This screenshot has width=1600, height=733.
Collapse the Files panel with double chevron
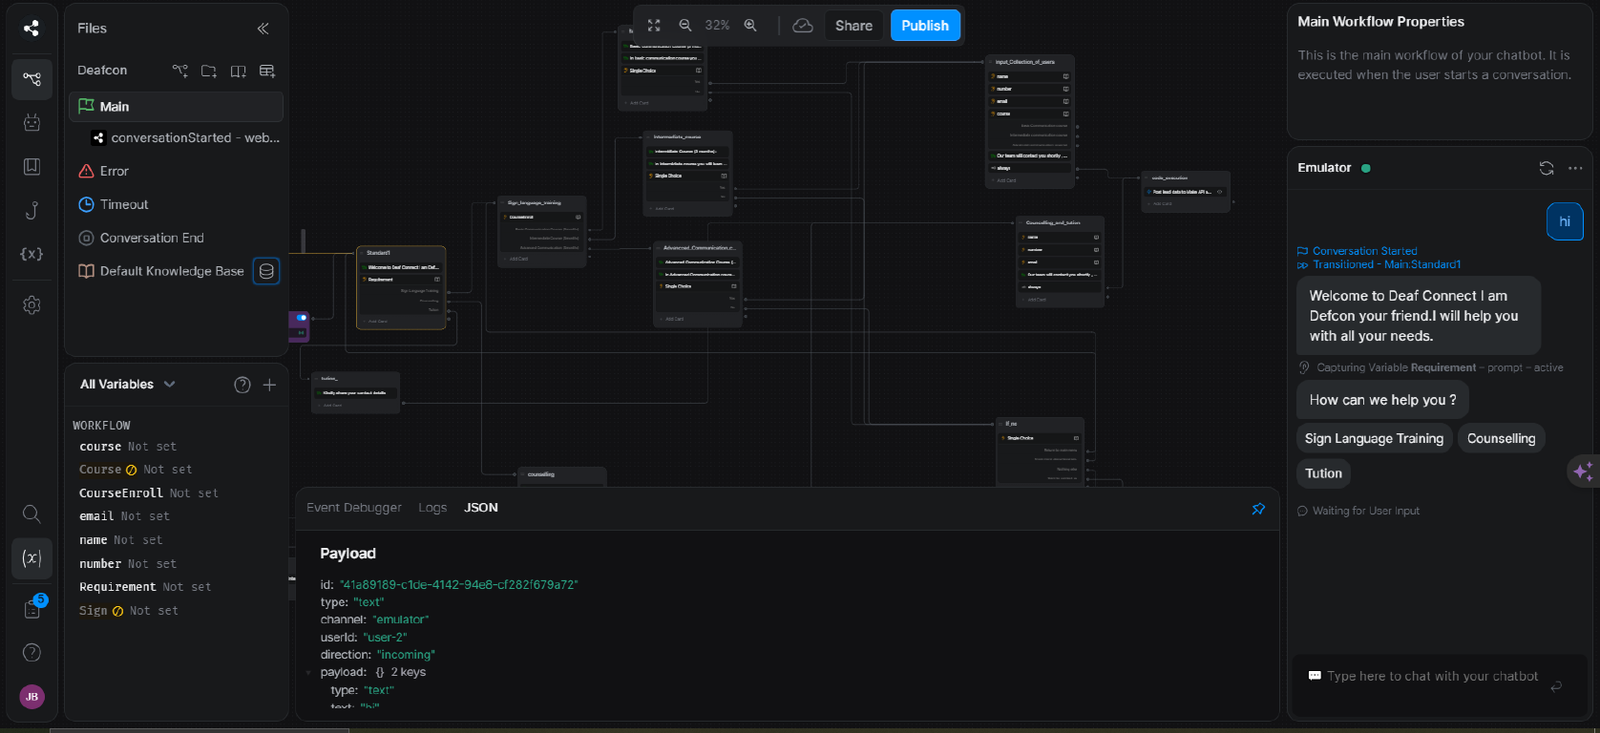pos(263,28)
